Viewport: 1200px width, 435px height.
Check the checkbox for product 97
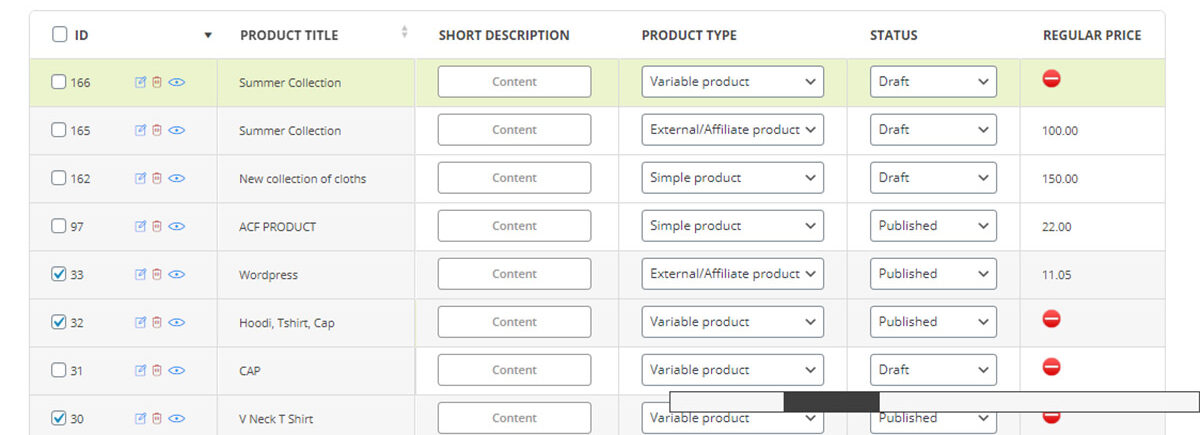(59, 227)
